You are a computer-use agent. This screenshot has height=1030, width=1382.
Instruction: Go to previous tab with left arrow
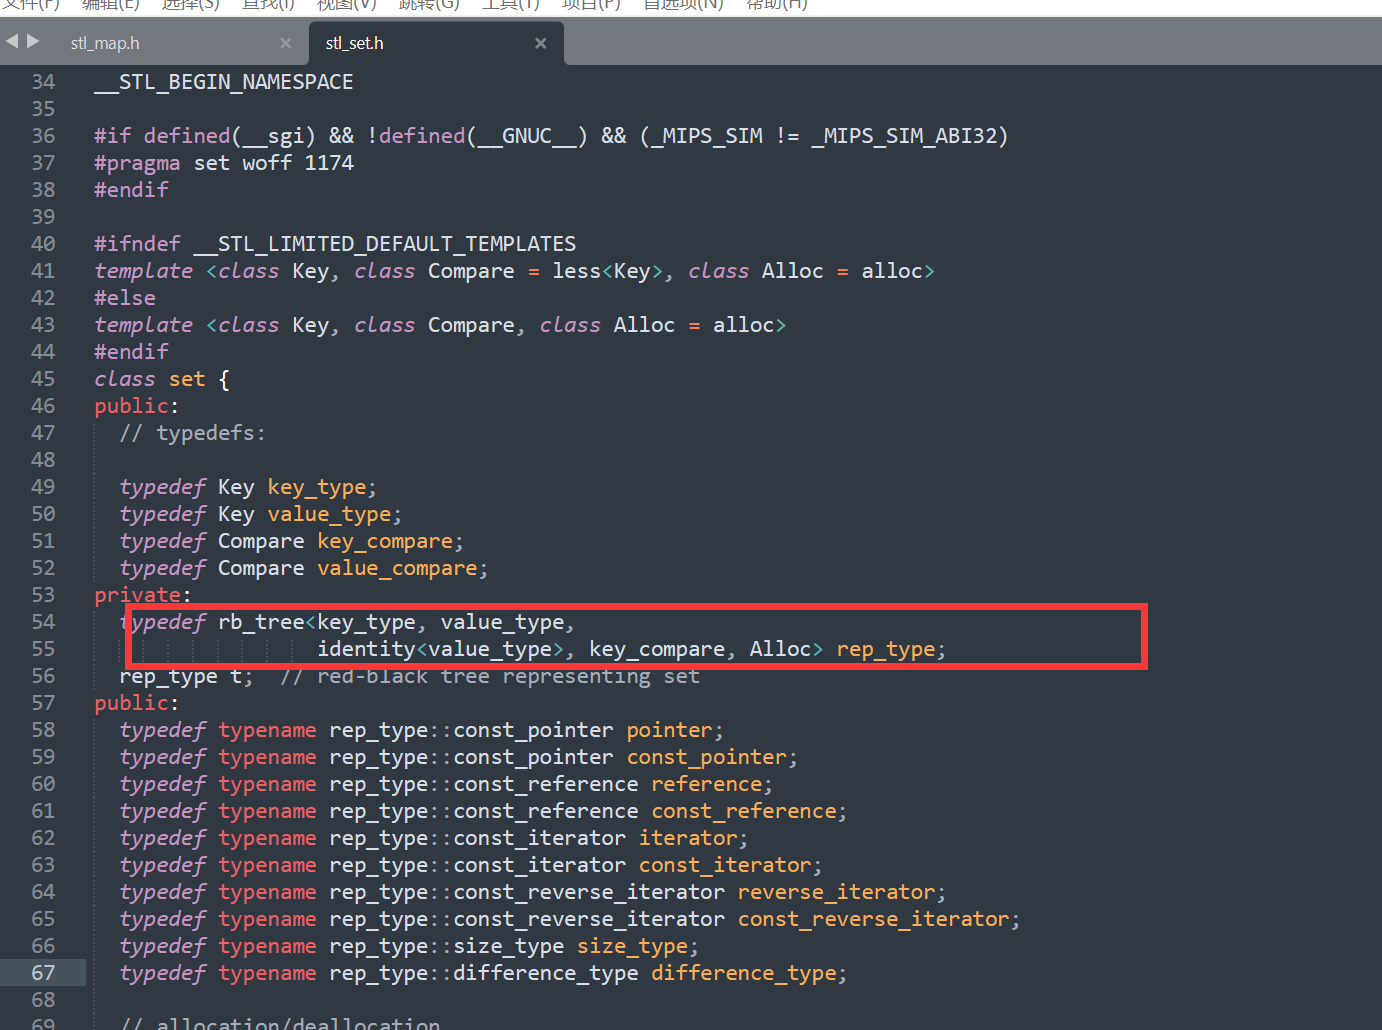pyautogui.click(x=12, y=41)
